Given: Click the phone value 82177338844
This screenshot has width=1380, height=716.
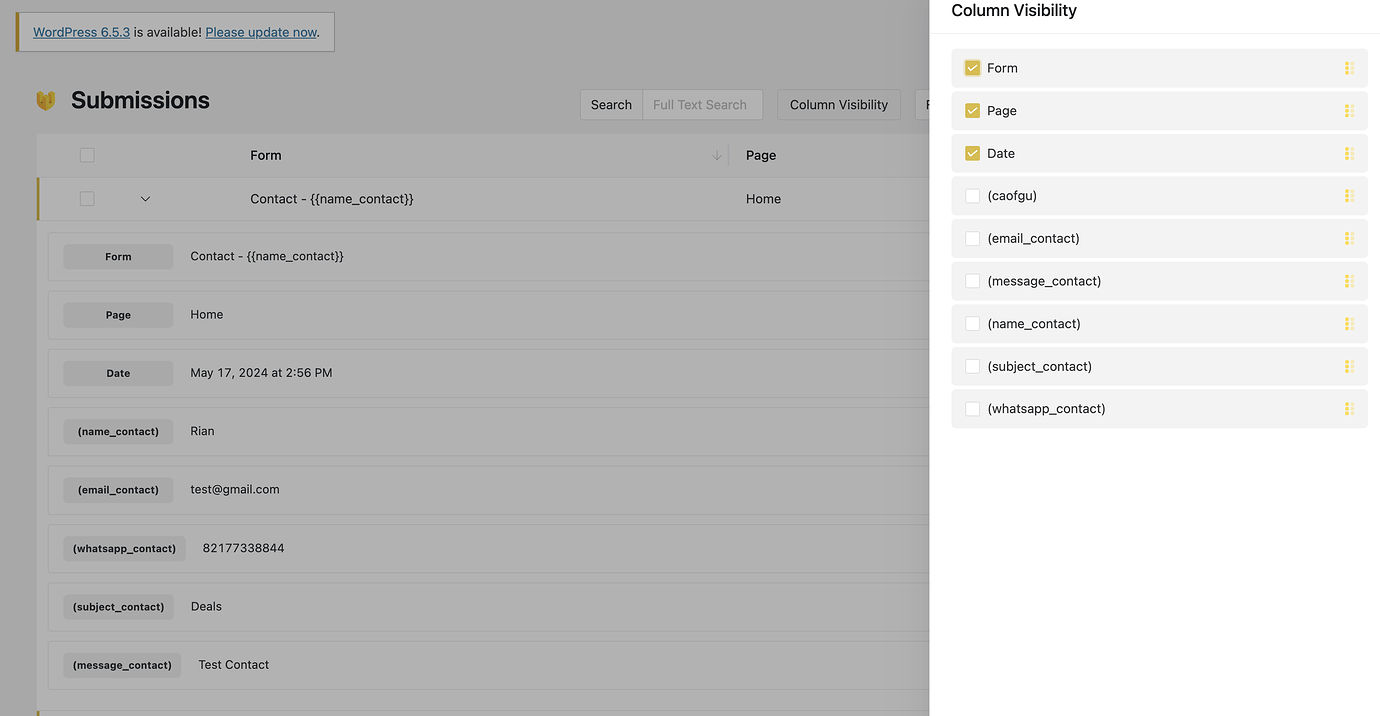Looking at the screenshot, I should point(243,548).
